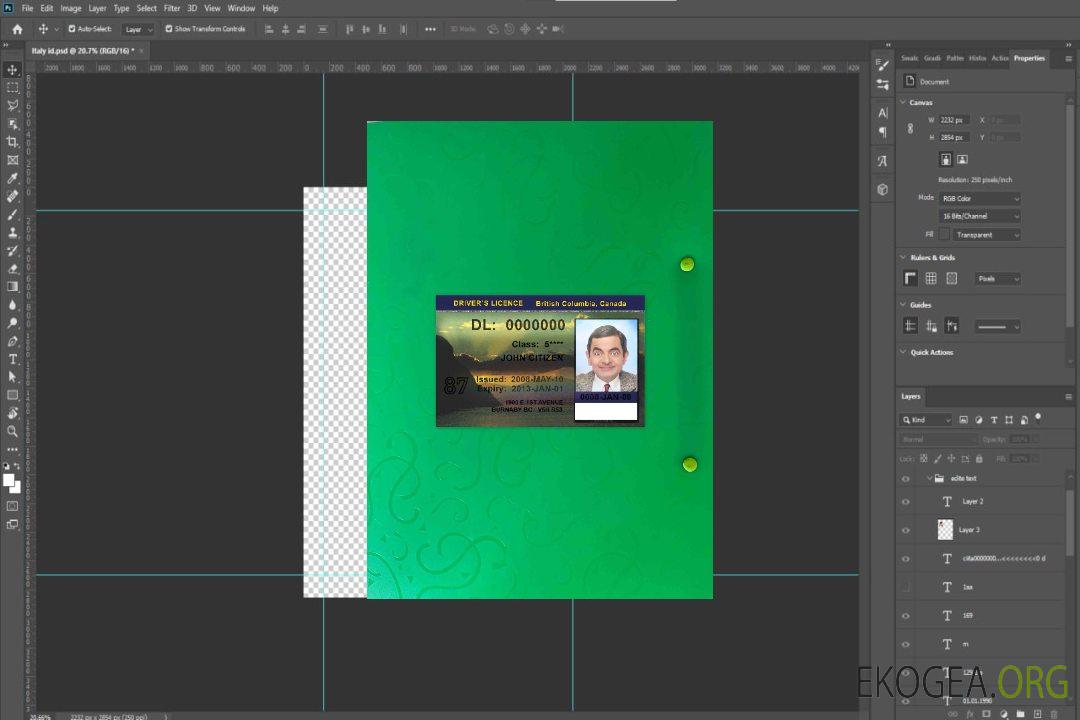This screenshot has height=720, width=1080.
Task: Click the lock guides icon
Action: pos(952,326)
